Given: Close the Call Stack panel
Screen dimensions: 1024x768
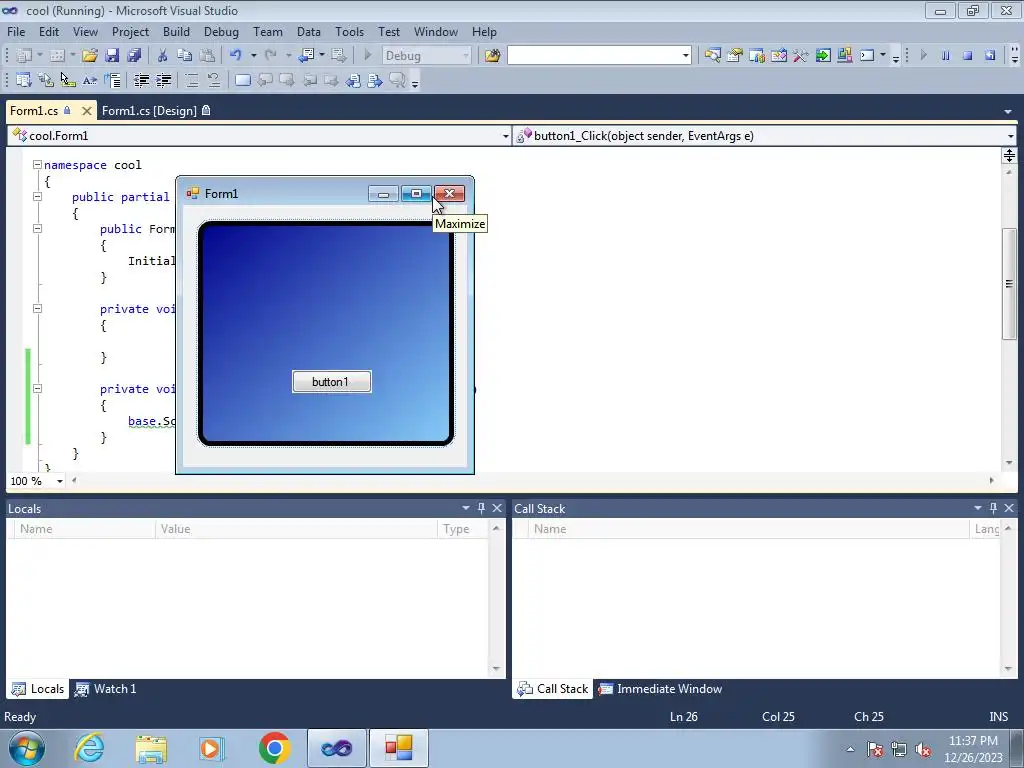Looking at the screenshot, I should pyautogui.click(x=1009, y=508).
